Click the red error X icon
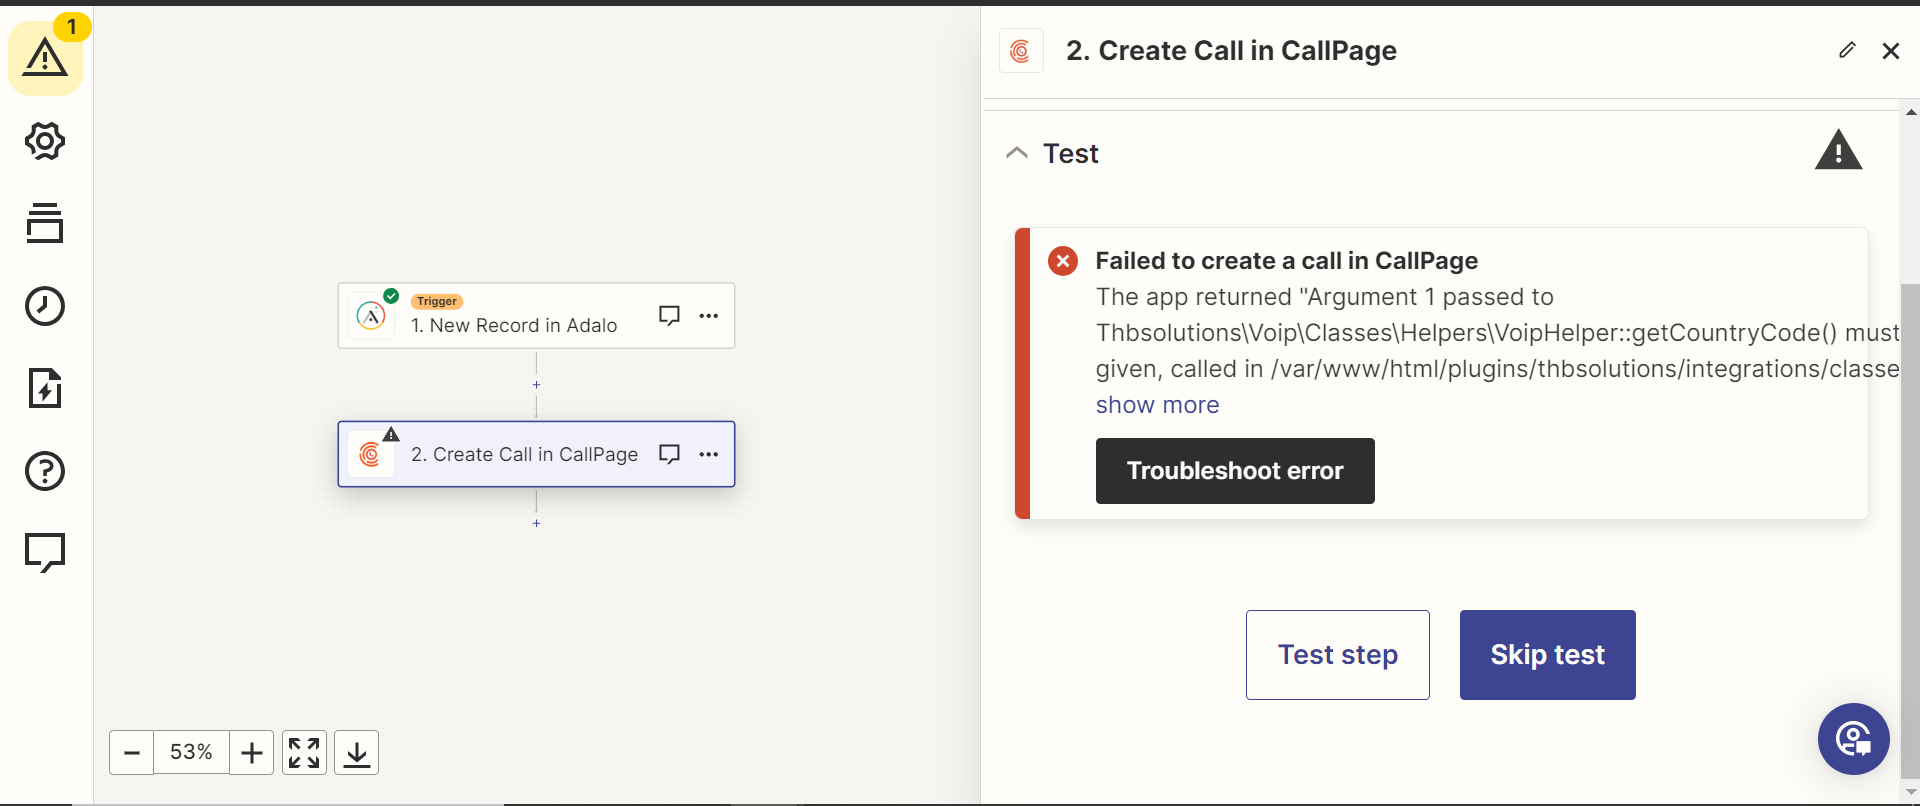 (1063, 261)
